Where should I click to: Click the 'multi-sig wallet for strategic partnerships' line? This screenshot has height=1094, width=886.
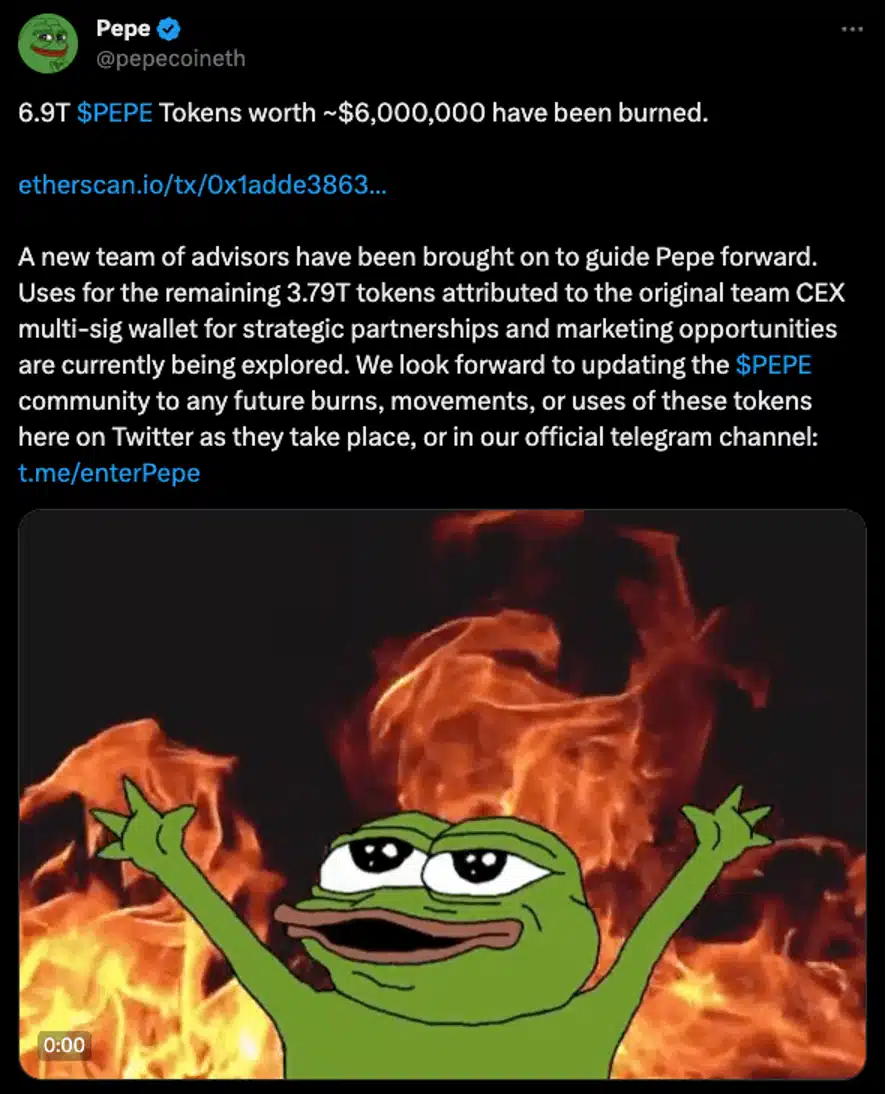pyautogui.click(x=428, y=329)
